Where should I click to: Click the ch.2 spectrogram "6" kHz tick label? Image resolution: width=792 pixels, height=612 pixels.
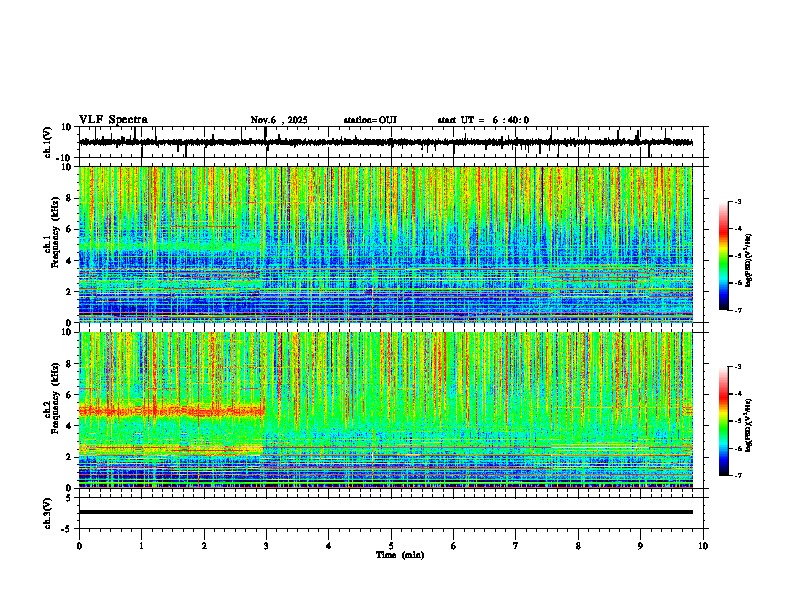[69, 395]
